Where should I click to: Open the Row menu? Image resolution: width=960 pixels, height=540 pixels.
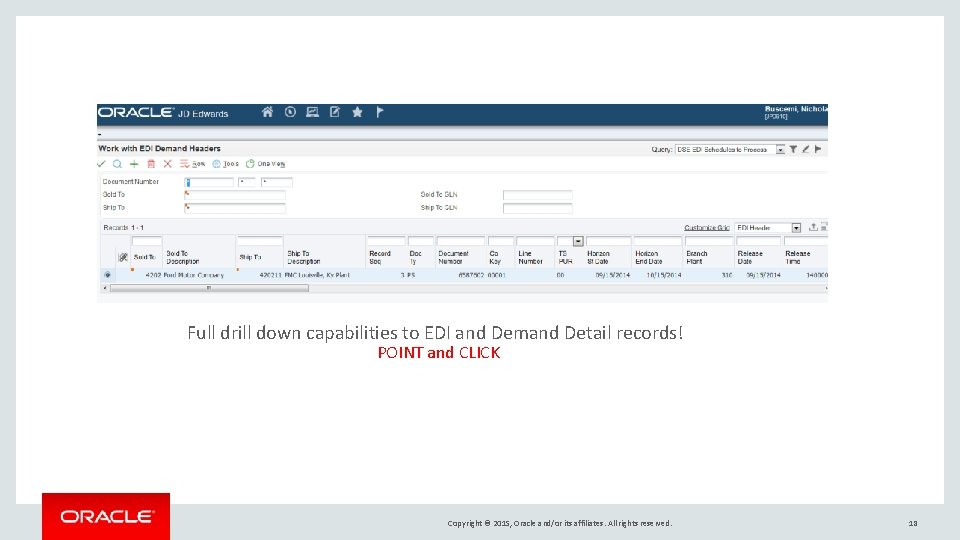[192, 164]
